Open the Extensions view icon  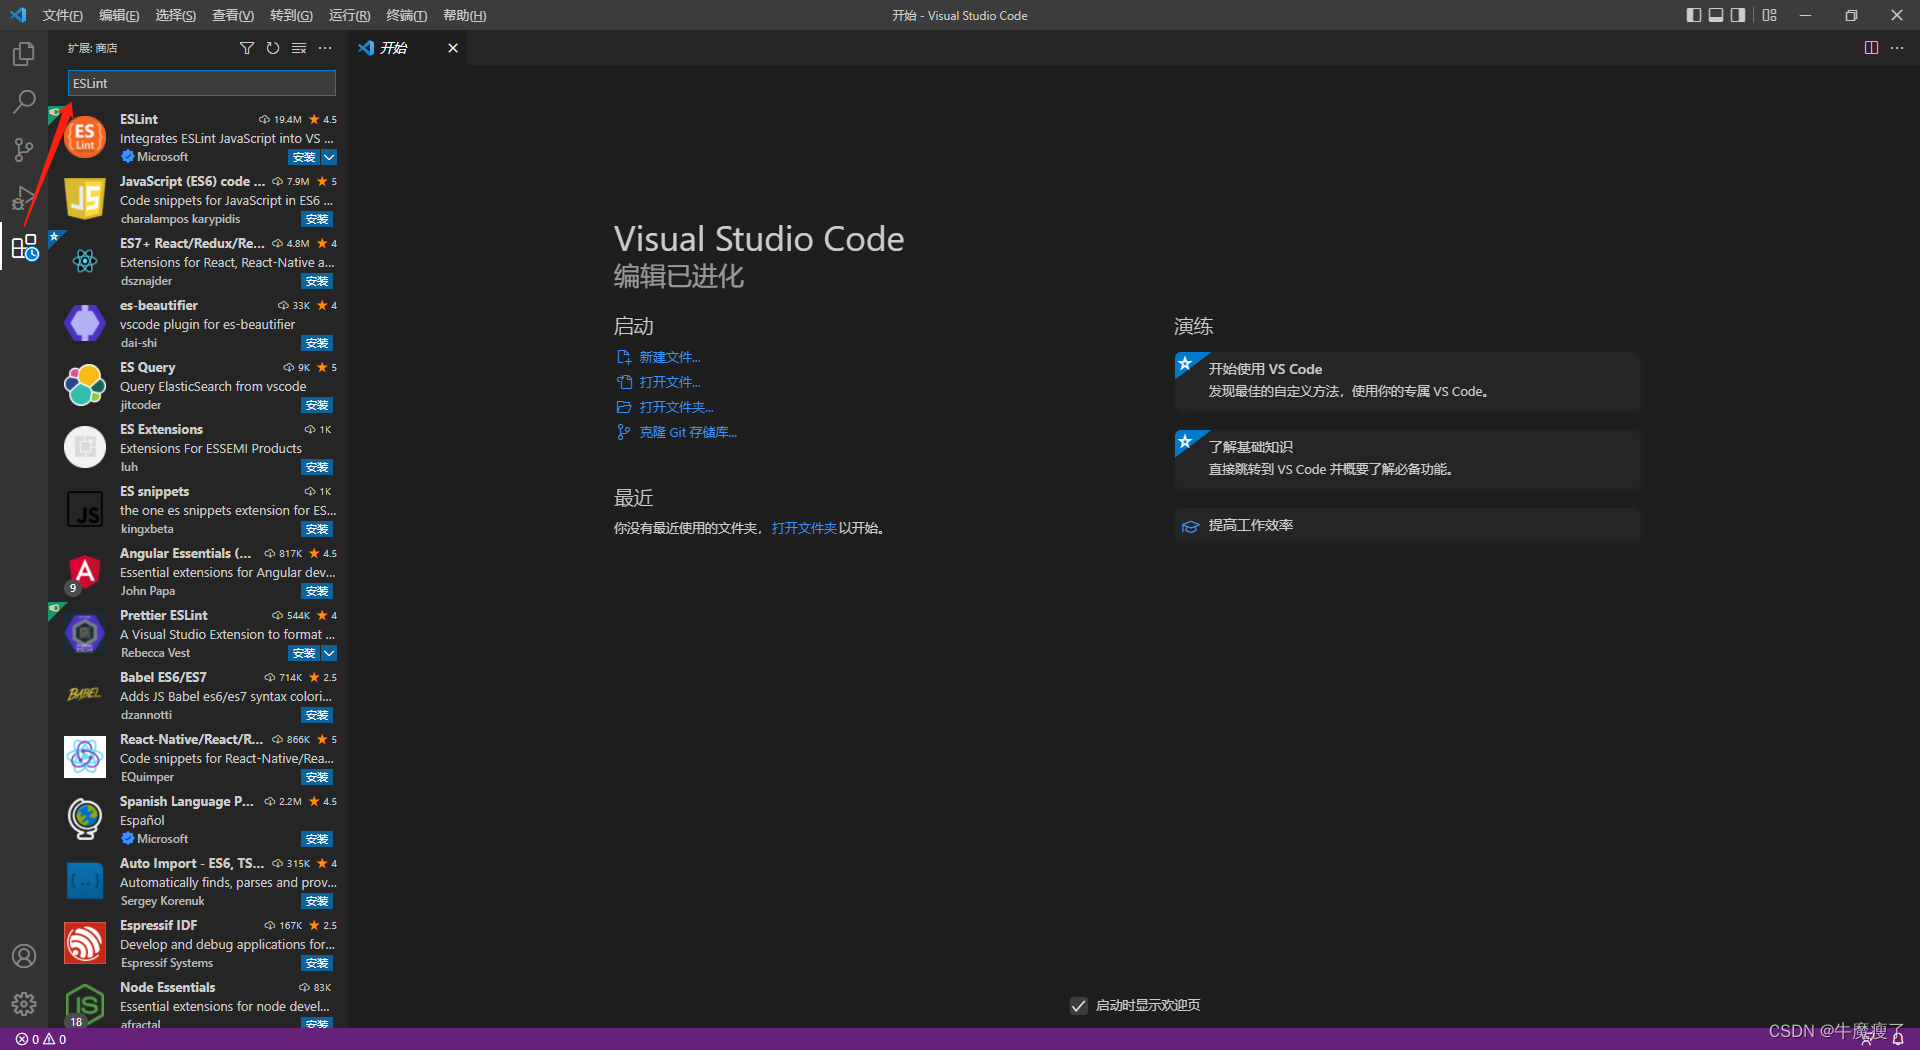tap(24, 246)
